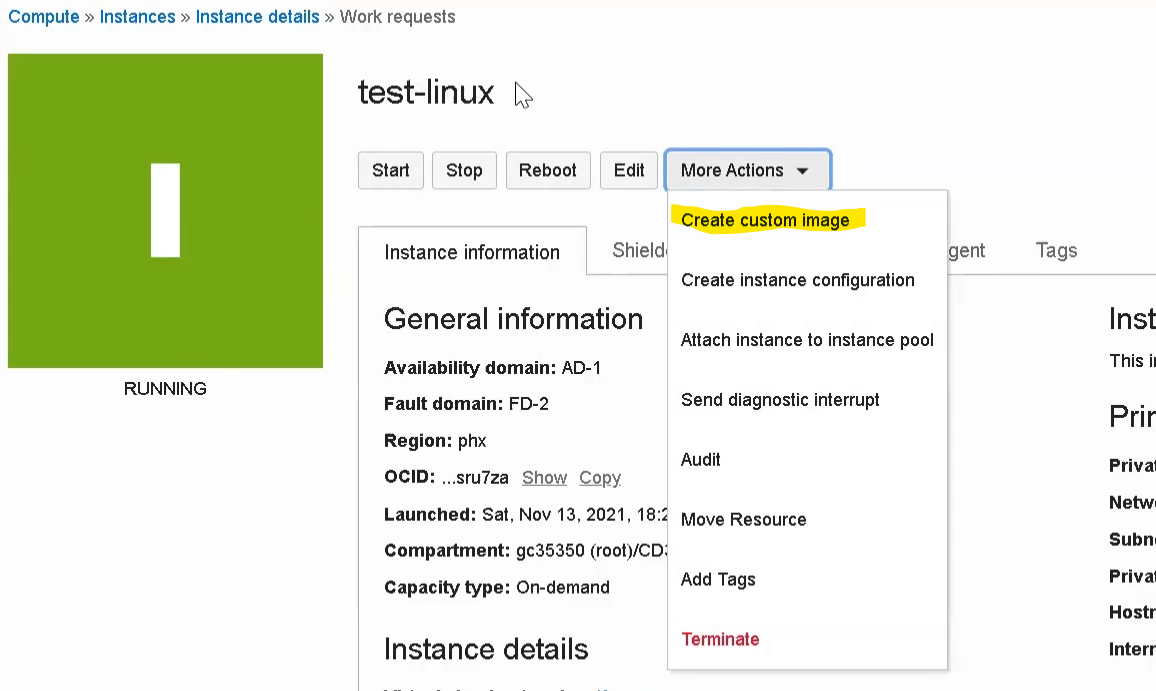The height and width of the screenshot is (691, 1156).
Task: Show the full instance OCID
Action: pyautogui.click(x=544, y=478)
